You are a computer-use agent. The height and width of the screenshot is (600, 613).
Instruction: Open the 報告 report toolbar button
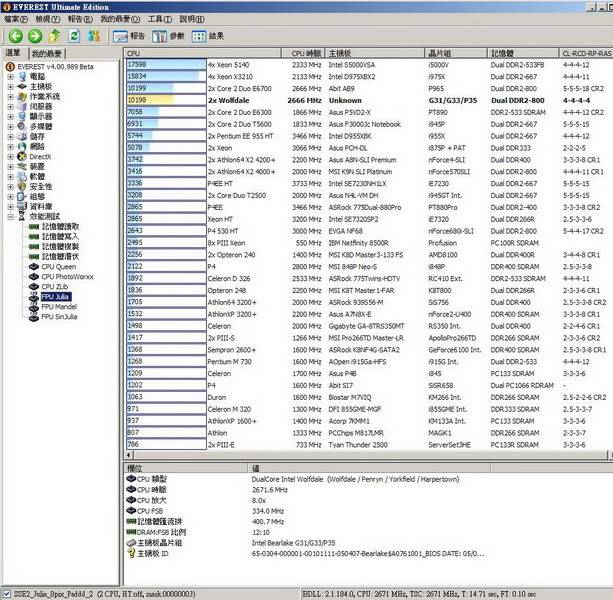tap(129, 36)
